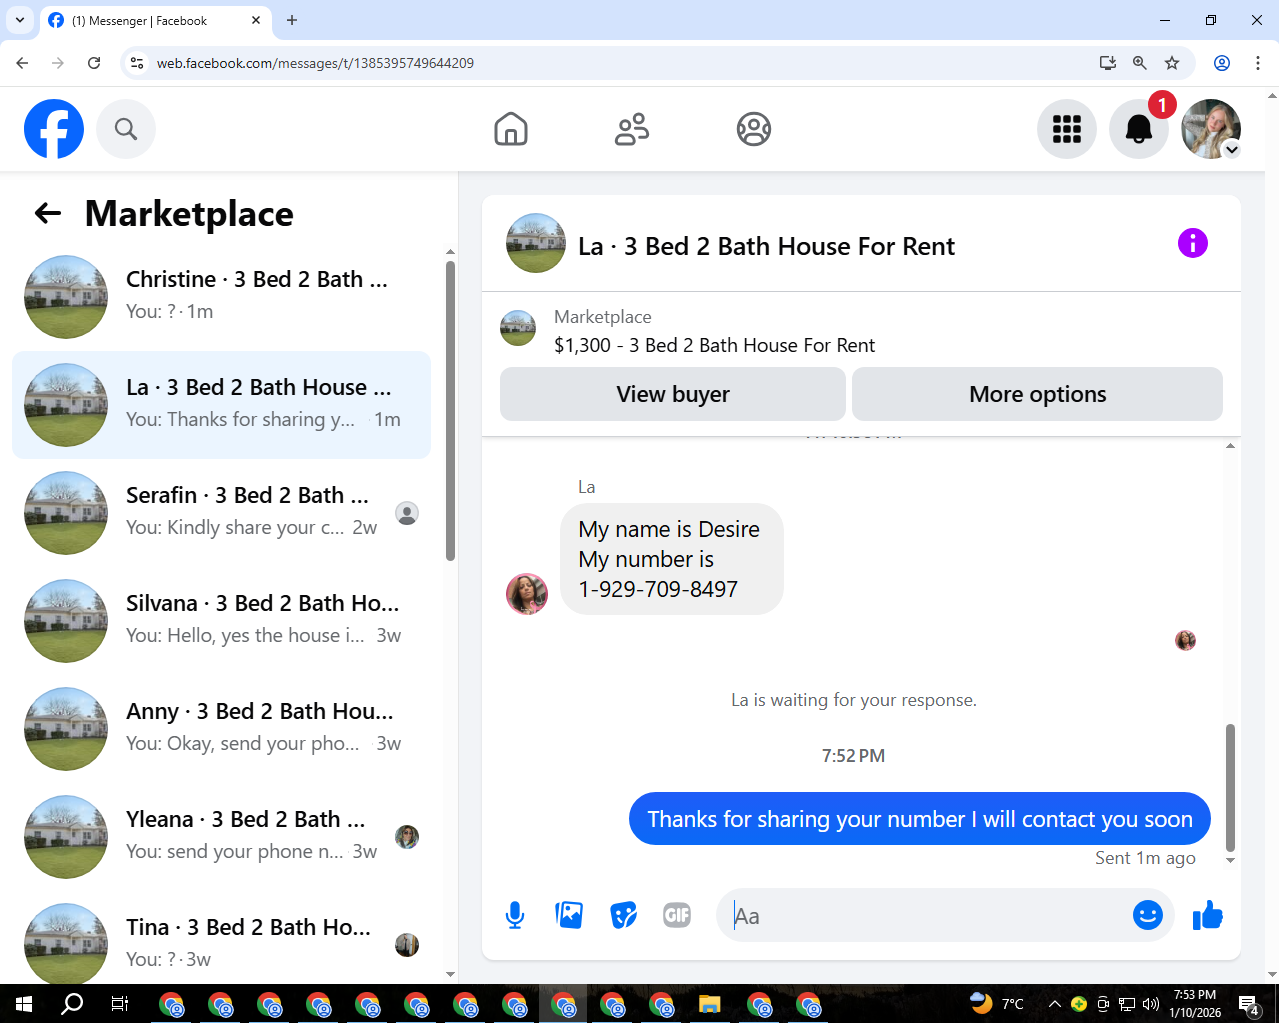The image size is (1279, 1023).
Task: Open Anny's conversation in the list
Action: (221, 729)
